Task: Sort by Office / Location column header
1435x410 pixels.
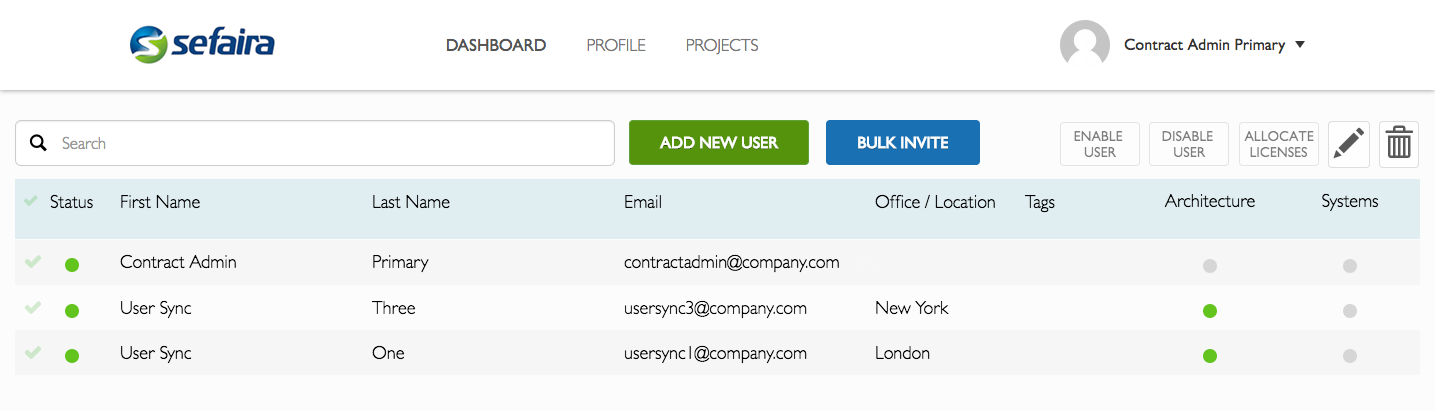Action: 935,202
